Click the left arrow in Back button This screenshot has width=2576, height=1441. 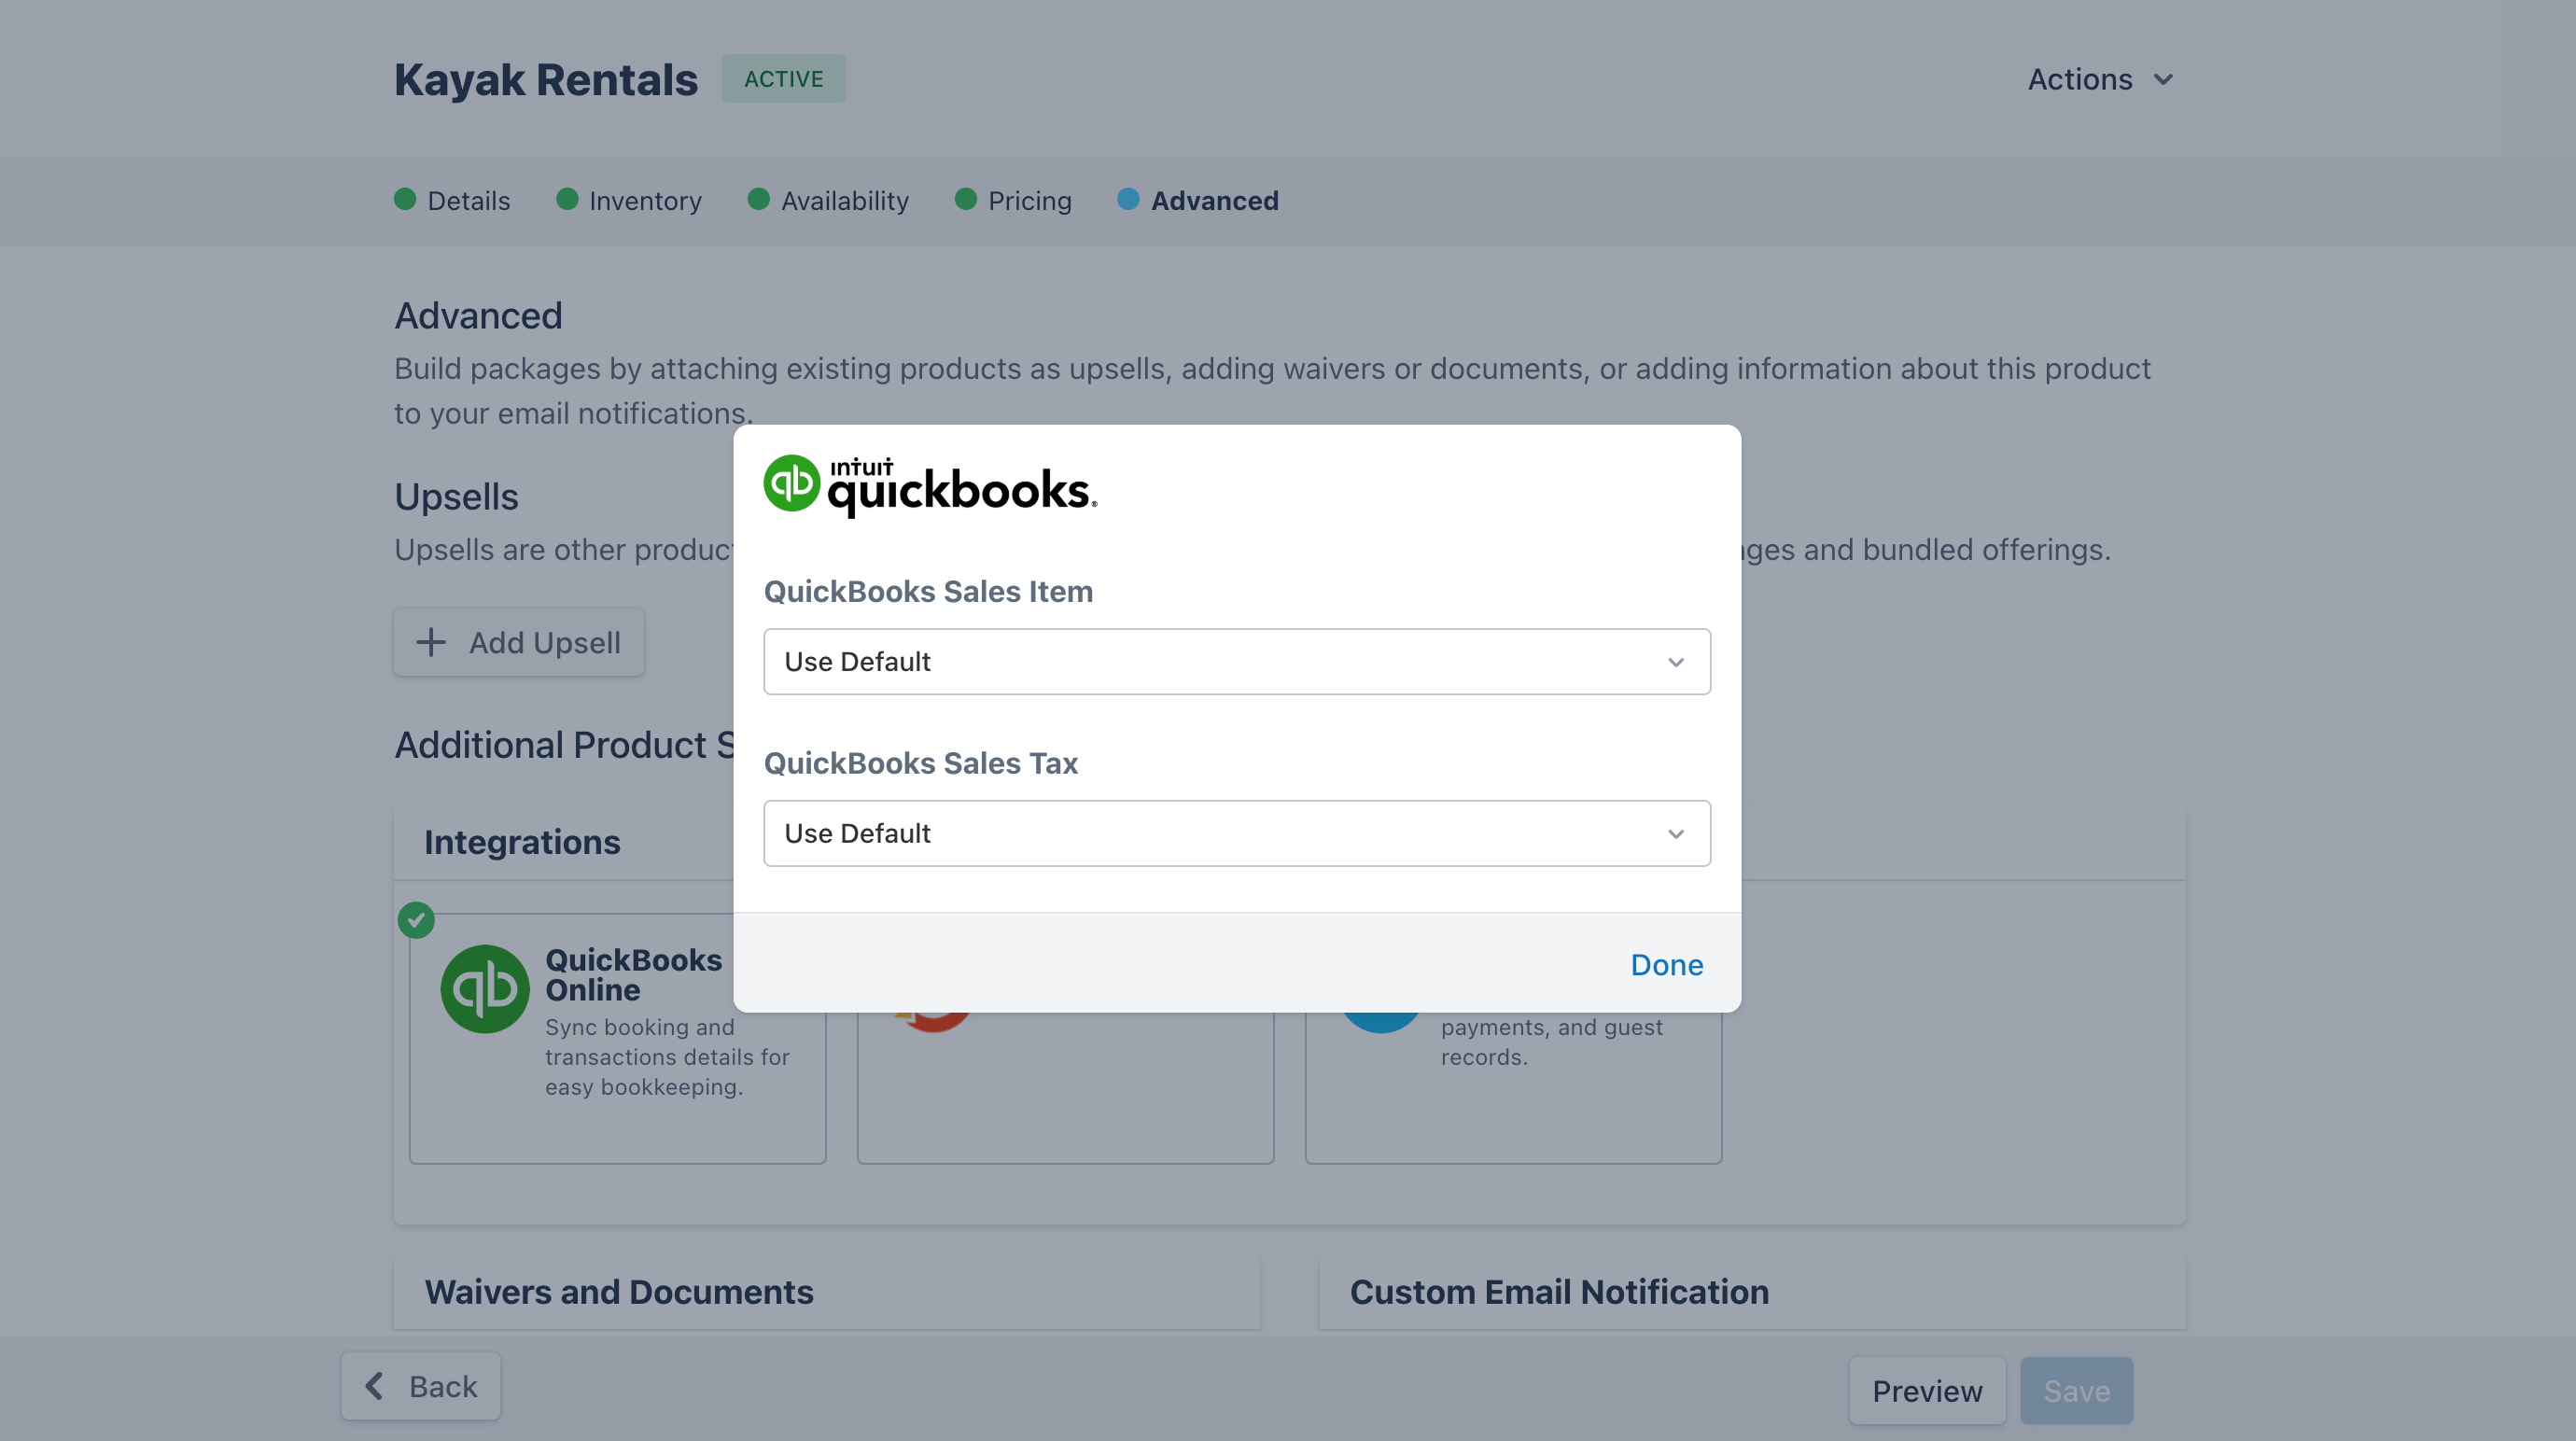[x=374, y=1385]
